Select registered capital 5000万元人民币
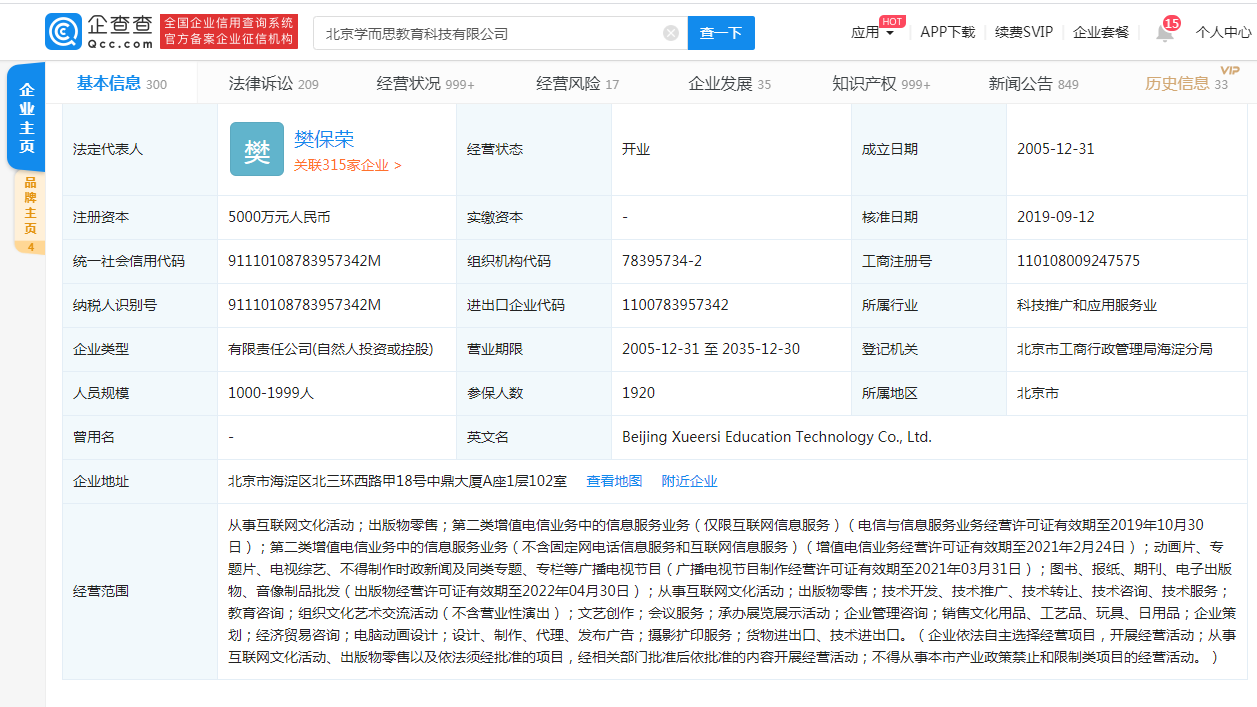1257x707 pixels. point(279,217)
